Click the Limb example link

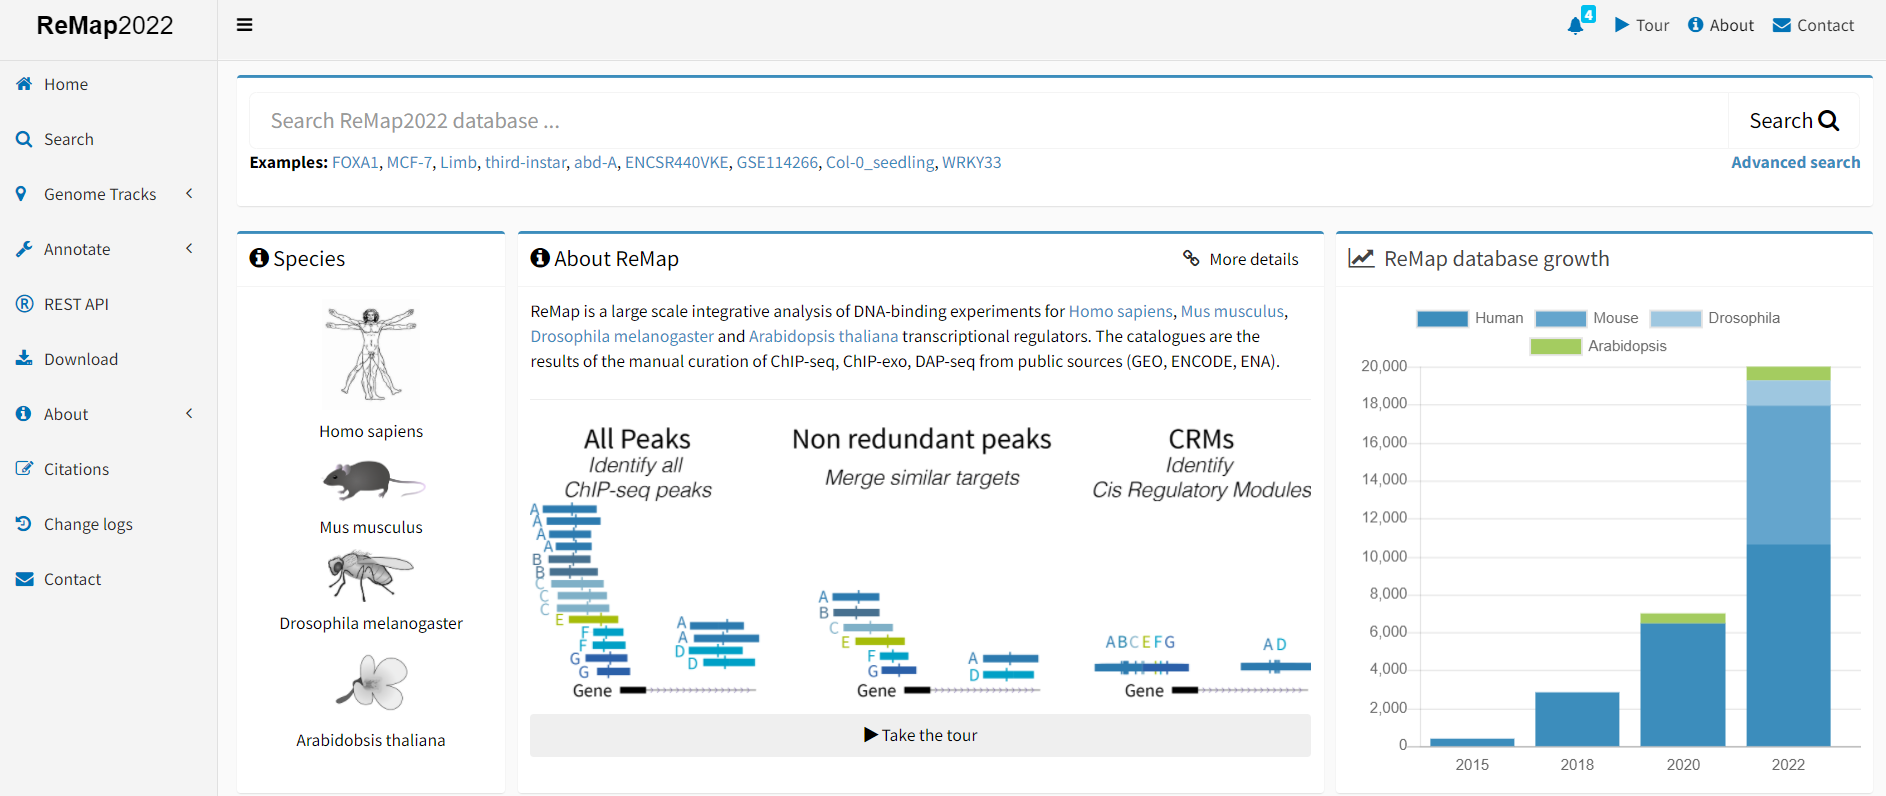[x=458, y=162]
